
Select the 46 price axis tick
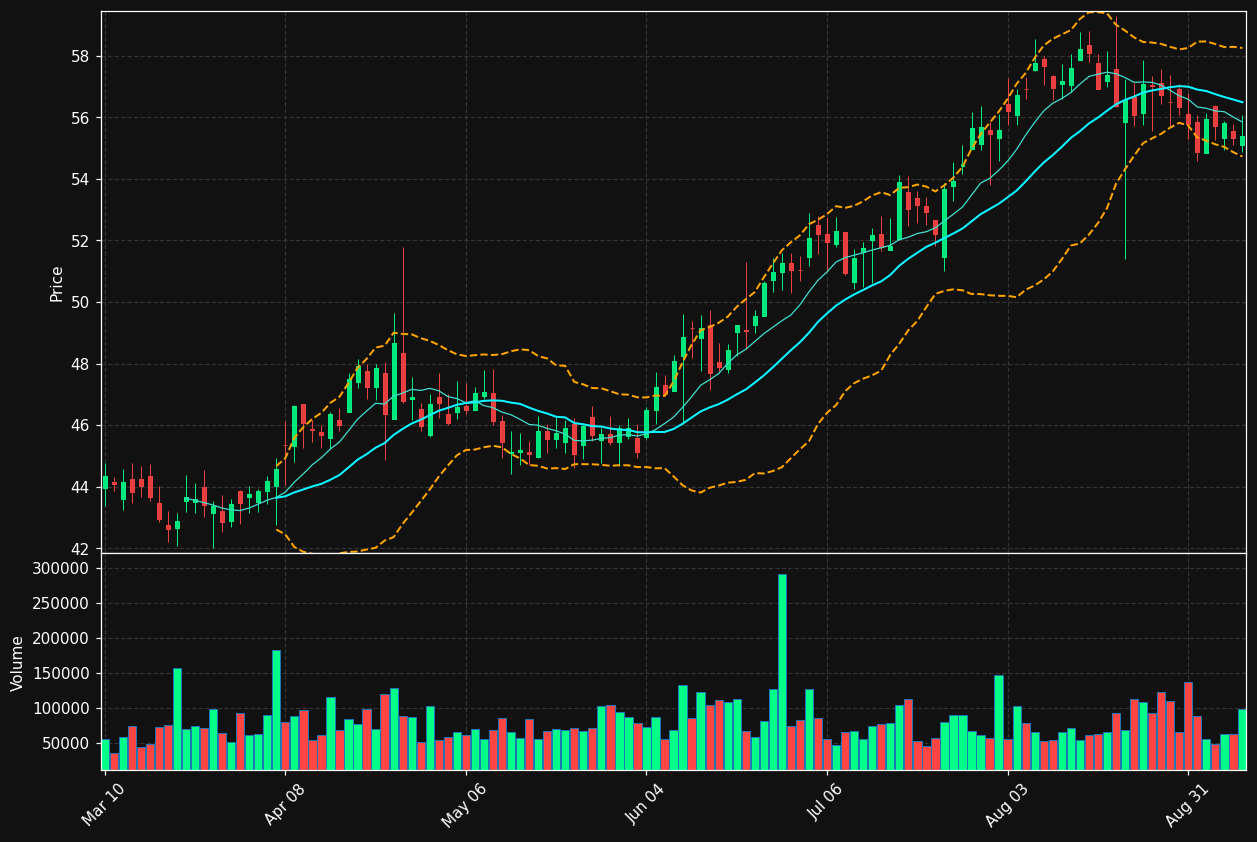tap(80, 426)
